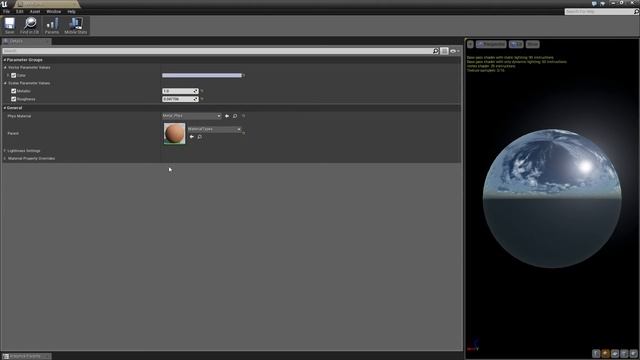Select the custom mesh preview icon

tap(633, 353)
